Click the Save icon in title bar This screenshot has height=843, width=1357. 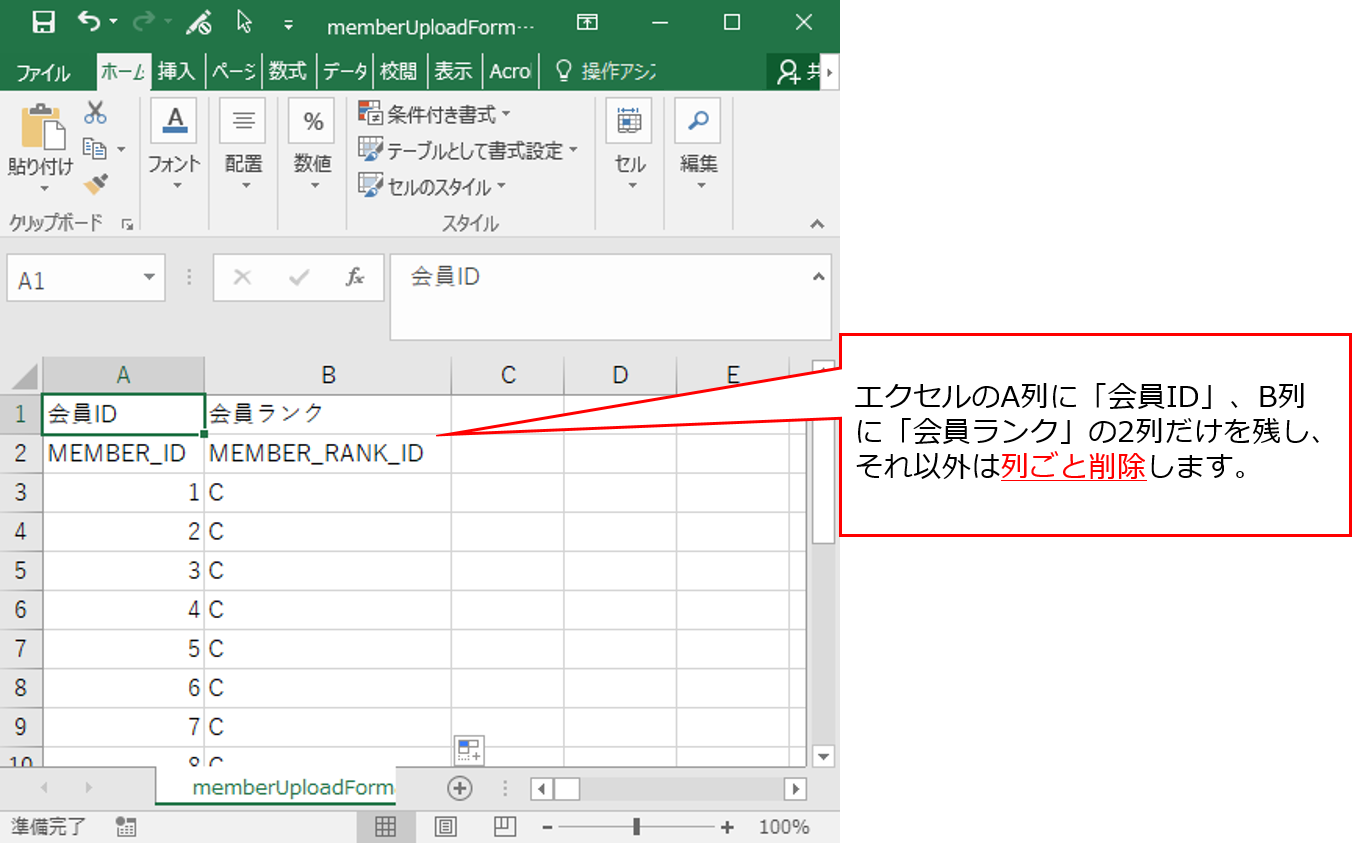(43, 22)
